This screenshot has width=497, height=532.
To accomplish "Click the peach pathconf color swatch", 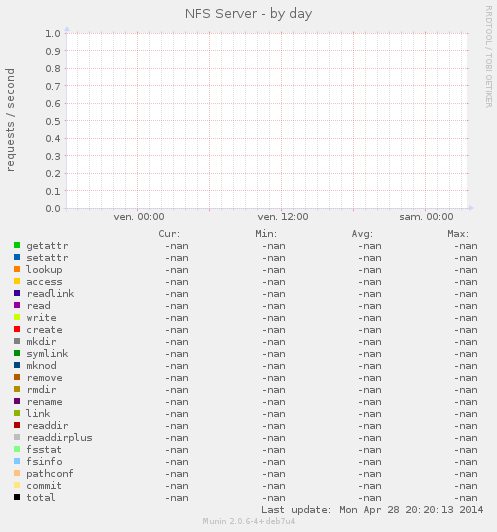I will [x=17, y=473].
